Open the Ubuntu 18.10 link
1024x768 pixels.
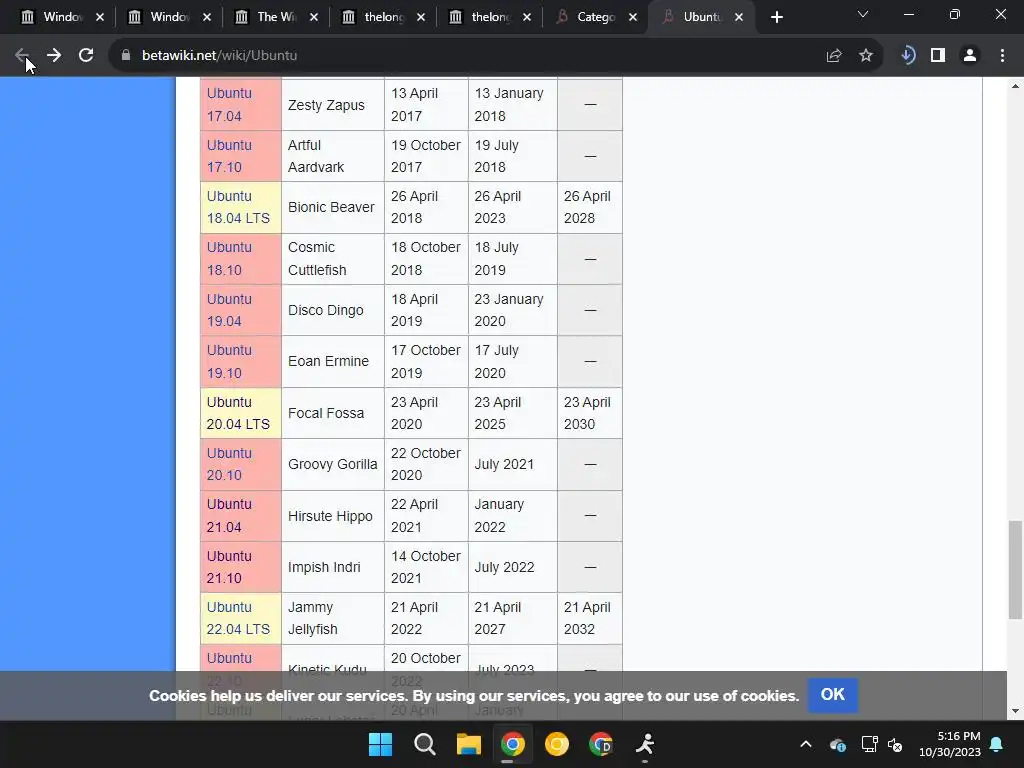229,259
